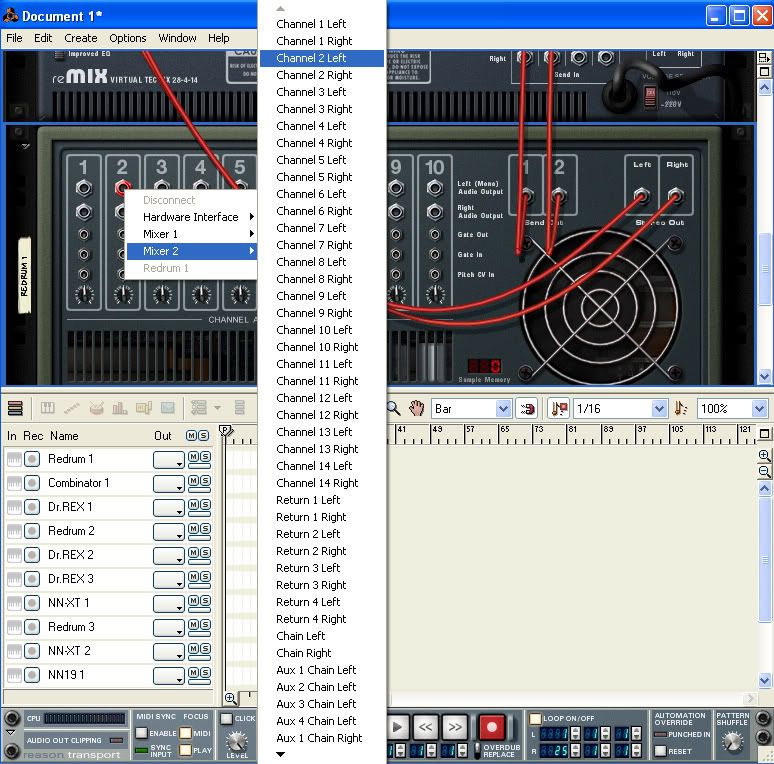Click down arrow to show more channel entries
The image size is (774, 764).
(280, 754)
